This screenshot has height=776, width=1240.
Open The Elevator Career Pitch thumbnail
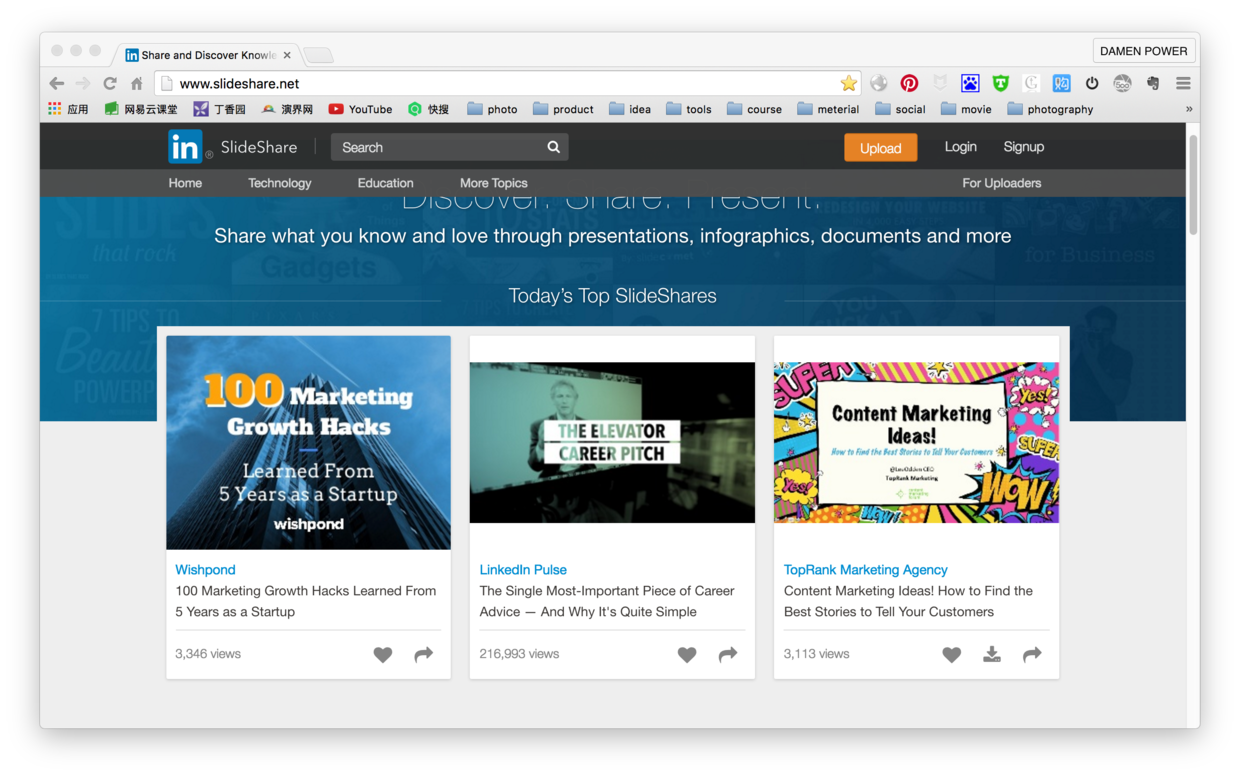pyautogui.click(x=612, y=442)
